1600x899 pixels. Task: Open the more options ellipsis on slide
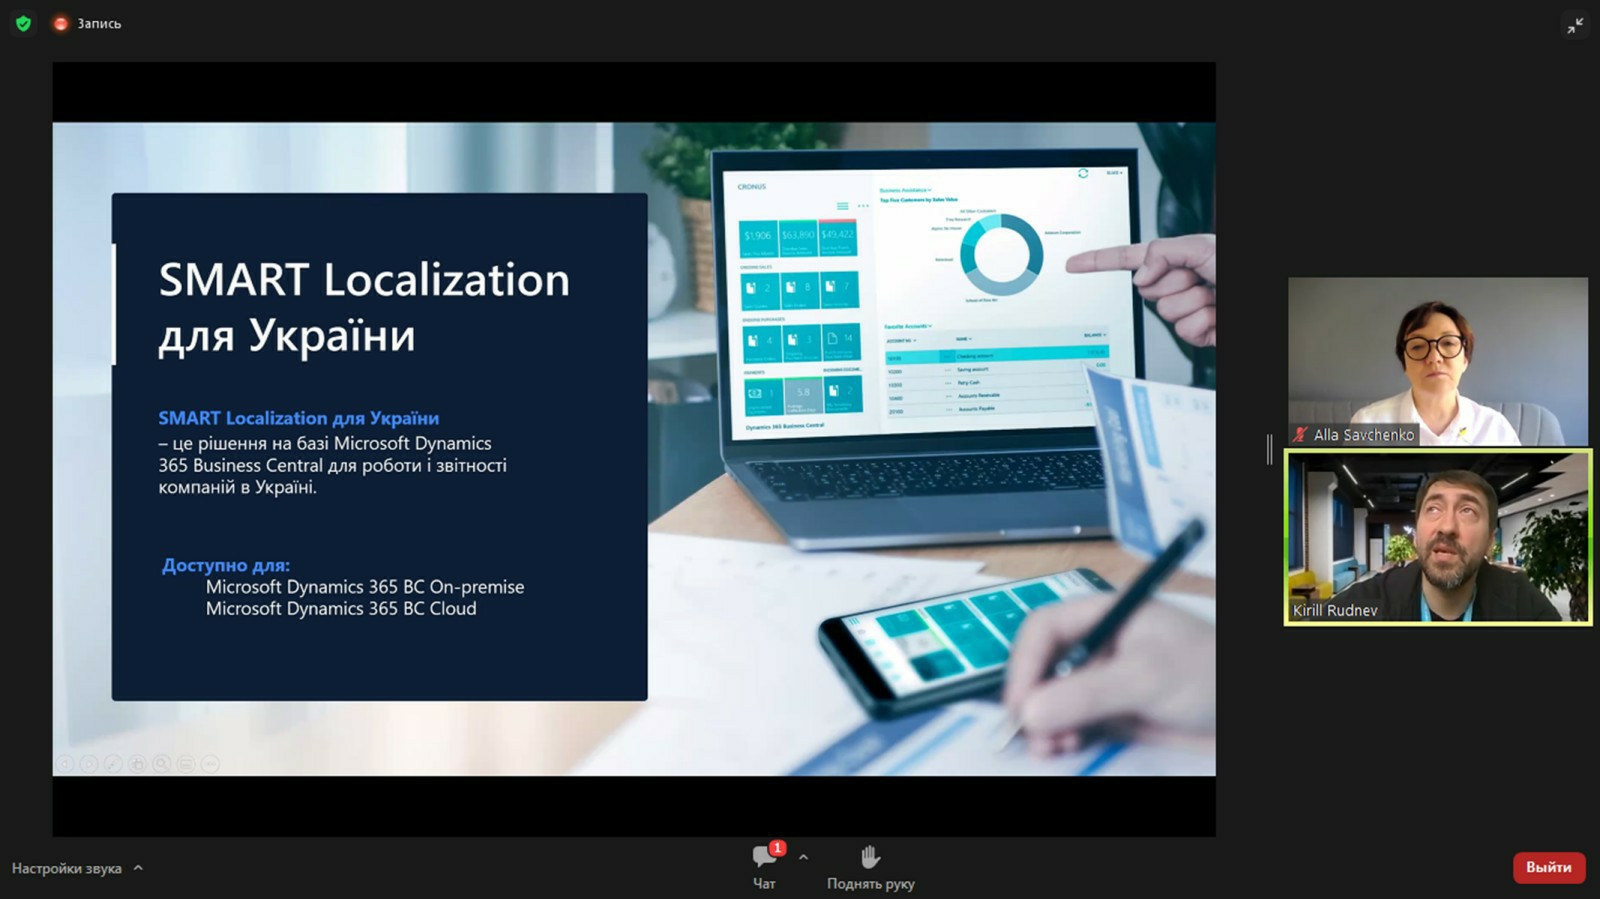tap(210, 764)
